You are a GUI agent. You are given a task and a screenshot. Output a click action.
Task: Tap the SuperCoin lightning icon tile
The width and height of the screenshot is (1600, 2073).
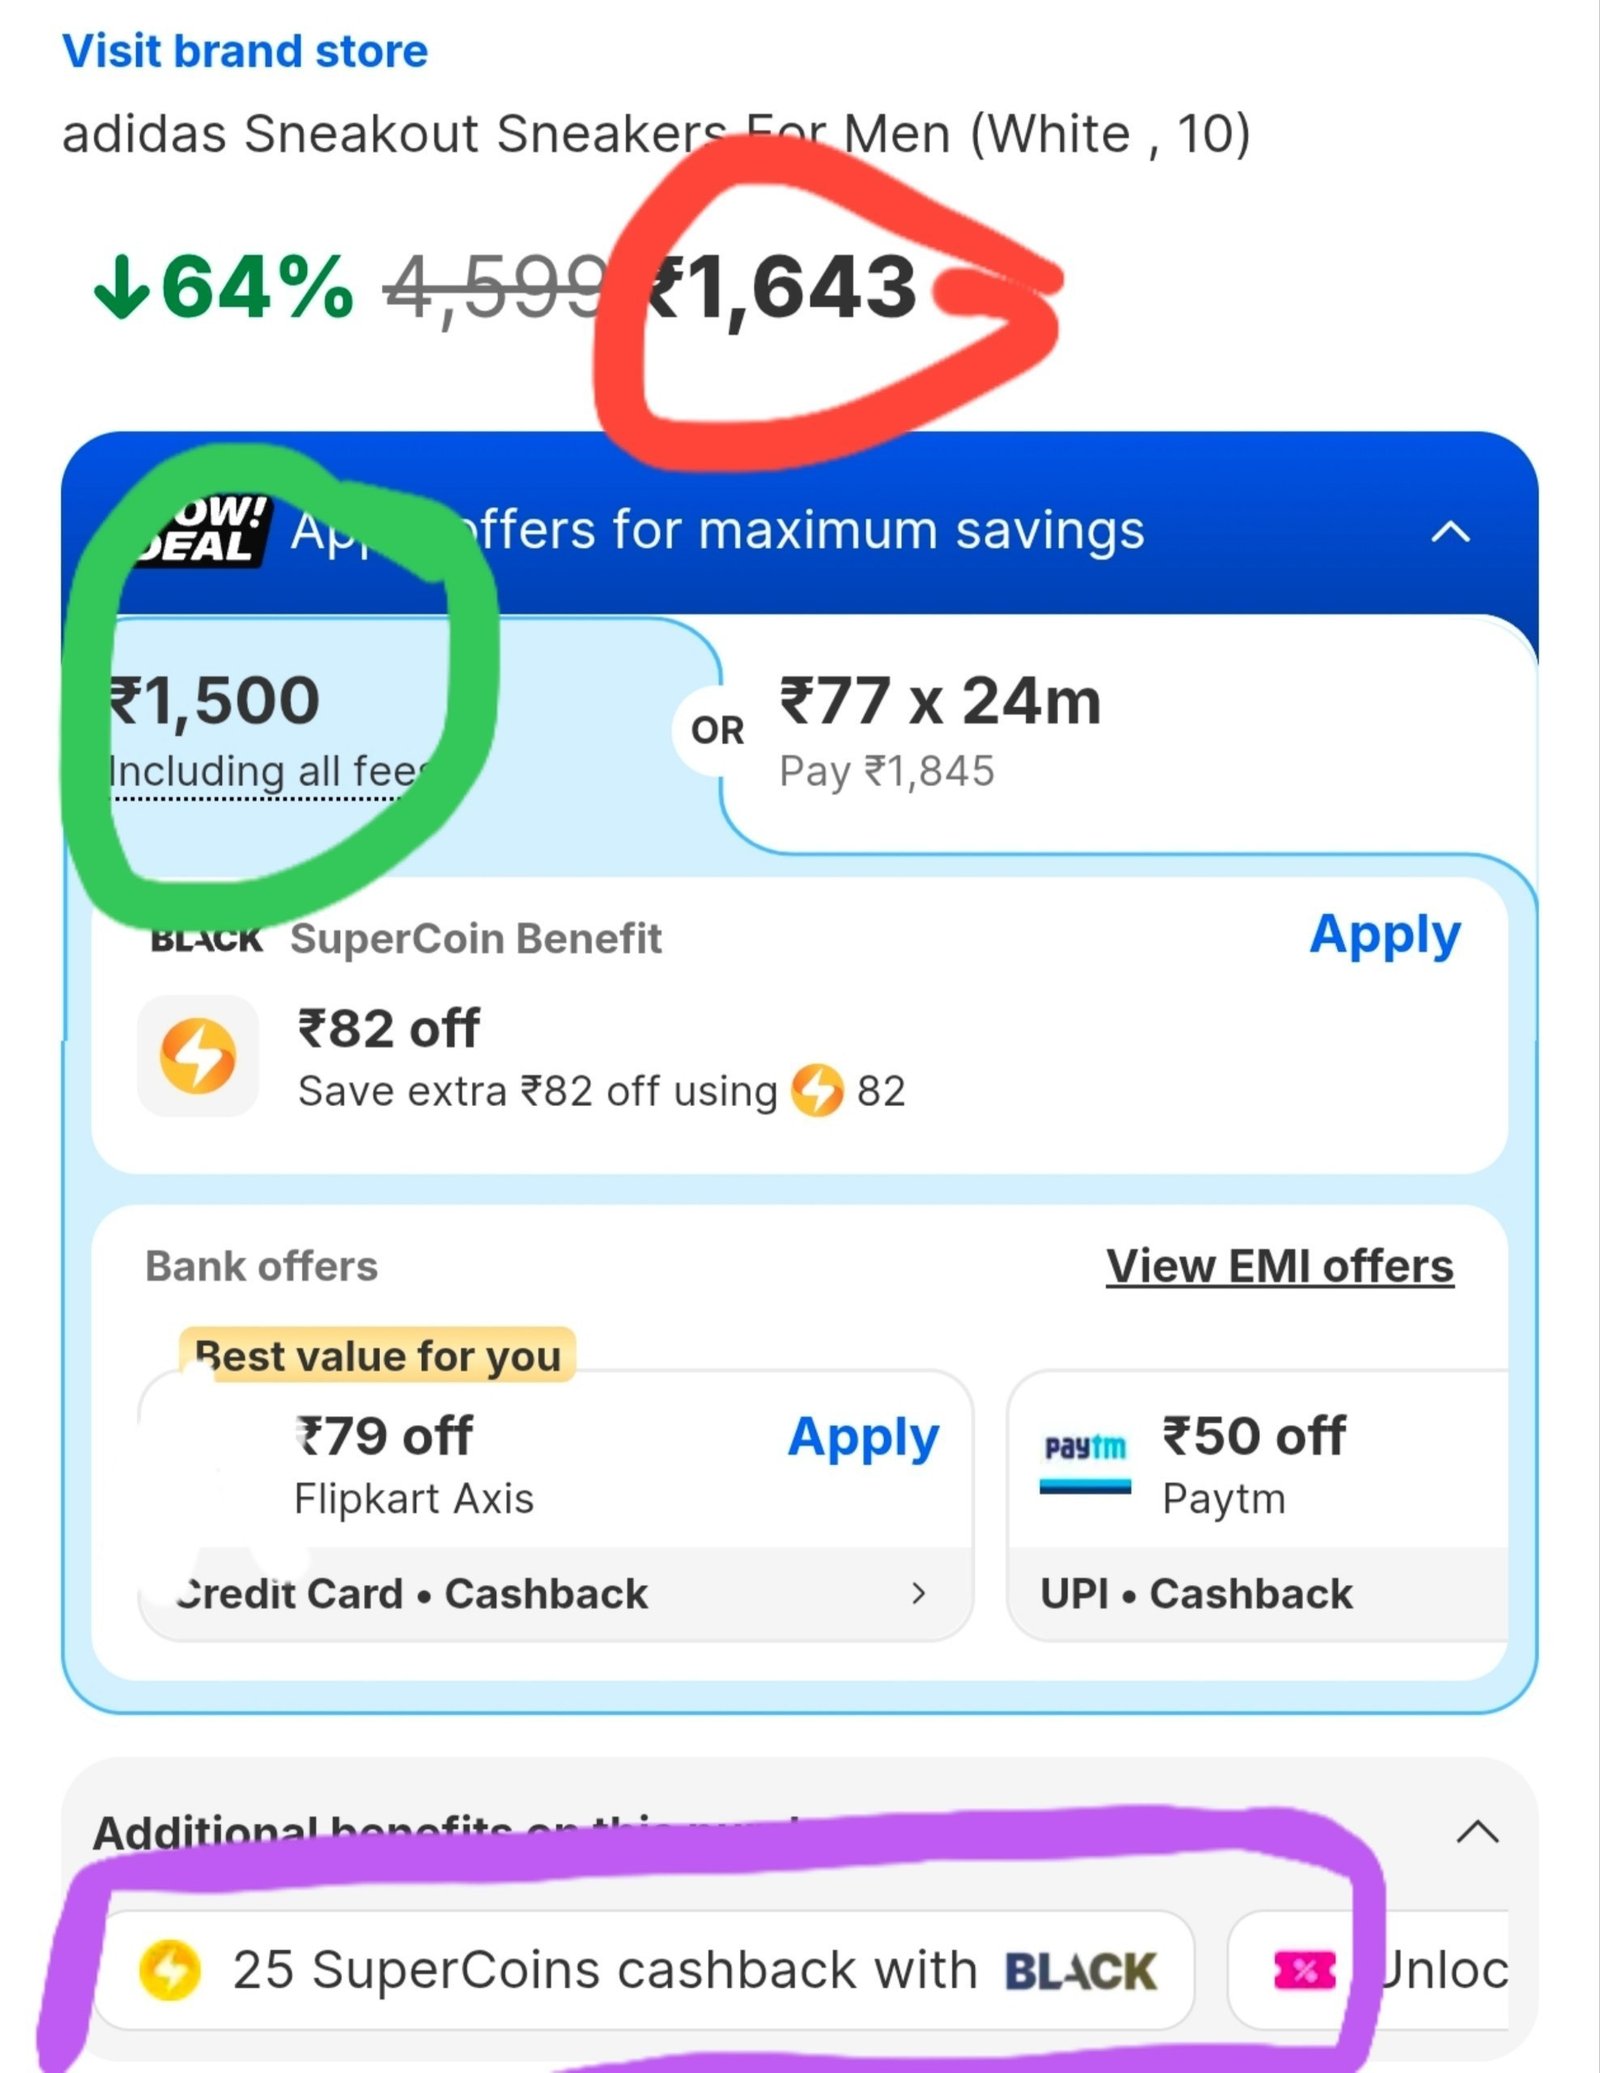[198, 1056]
